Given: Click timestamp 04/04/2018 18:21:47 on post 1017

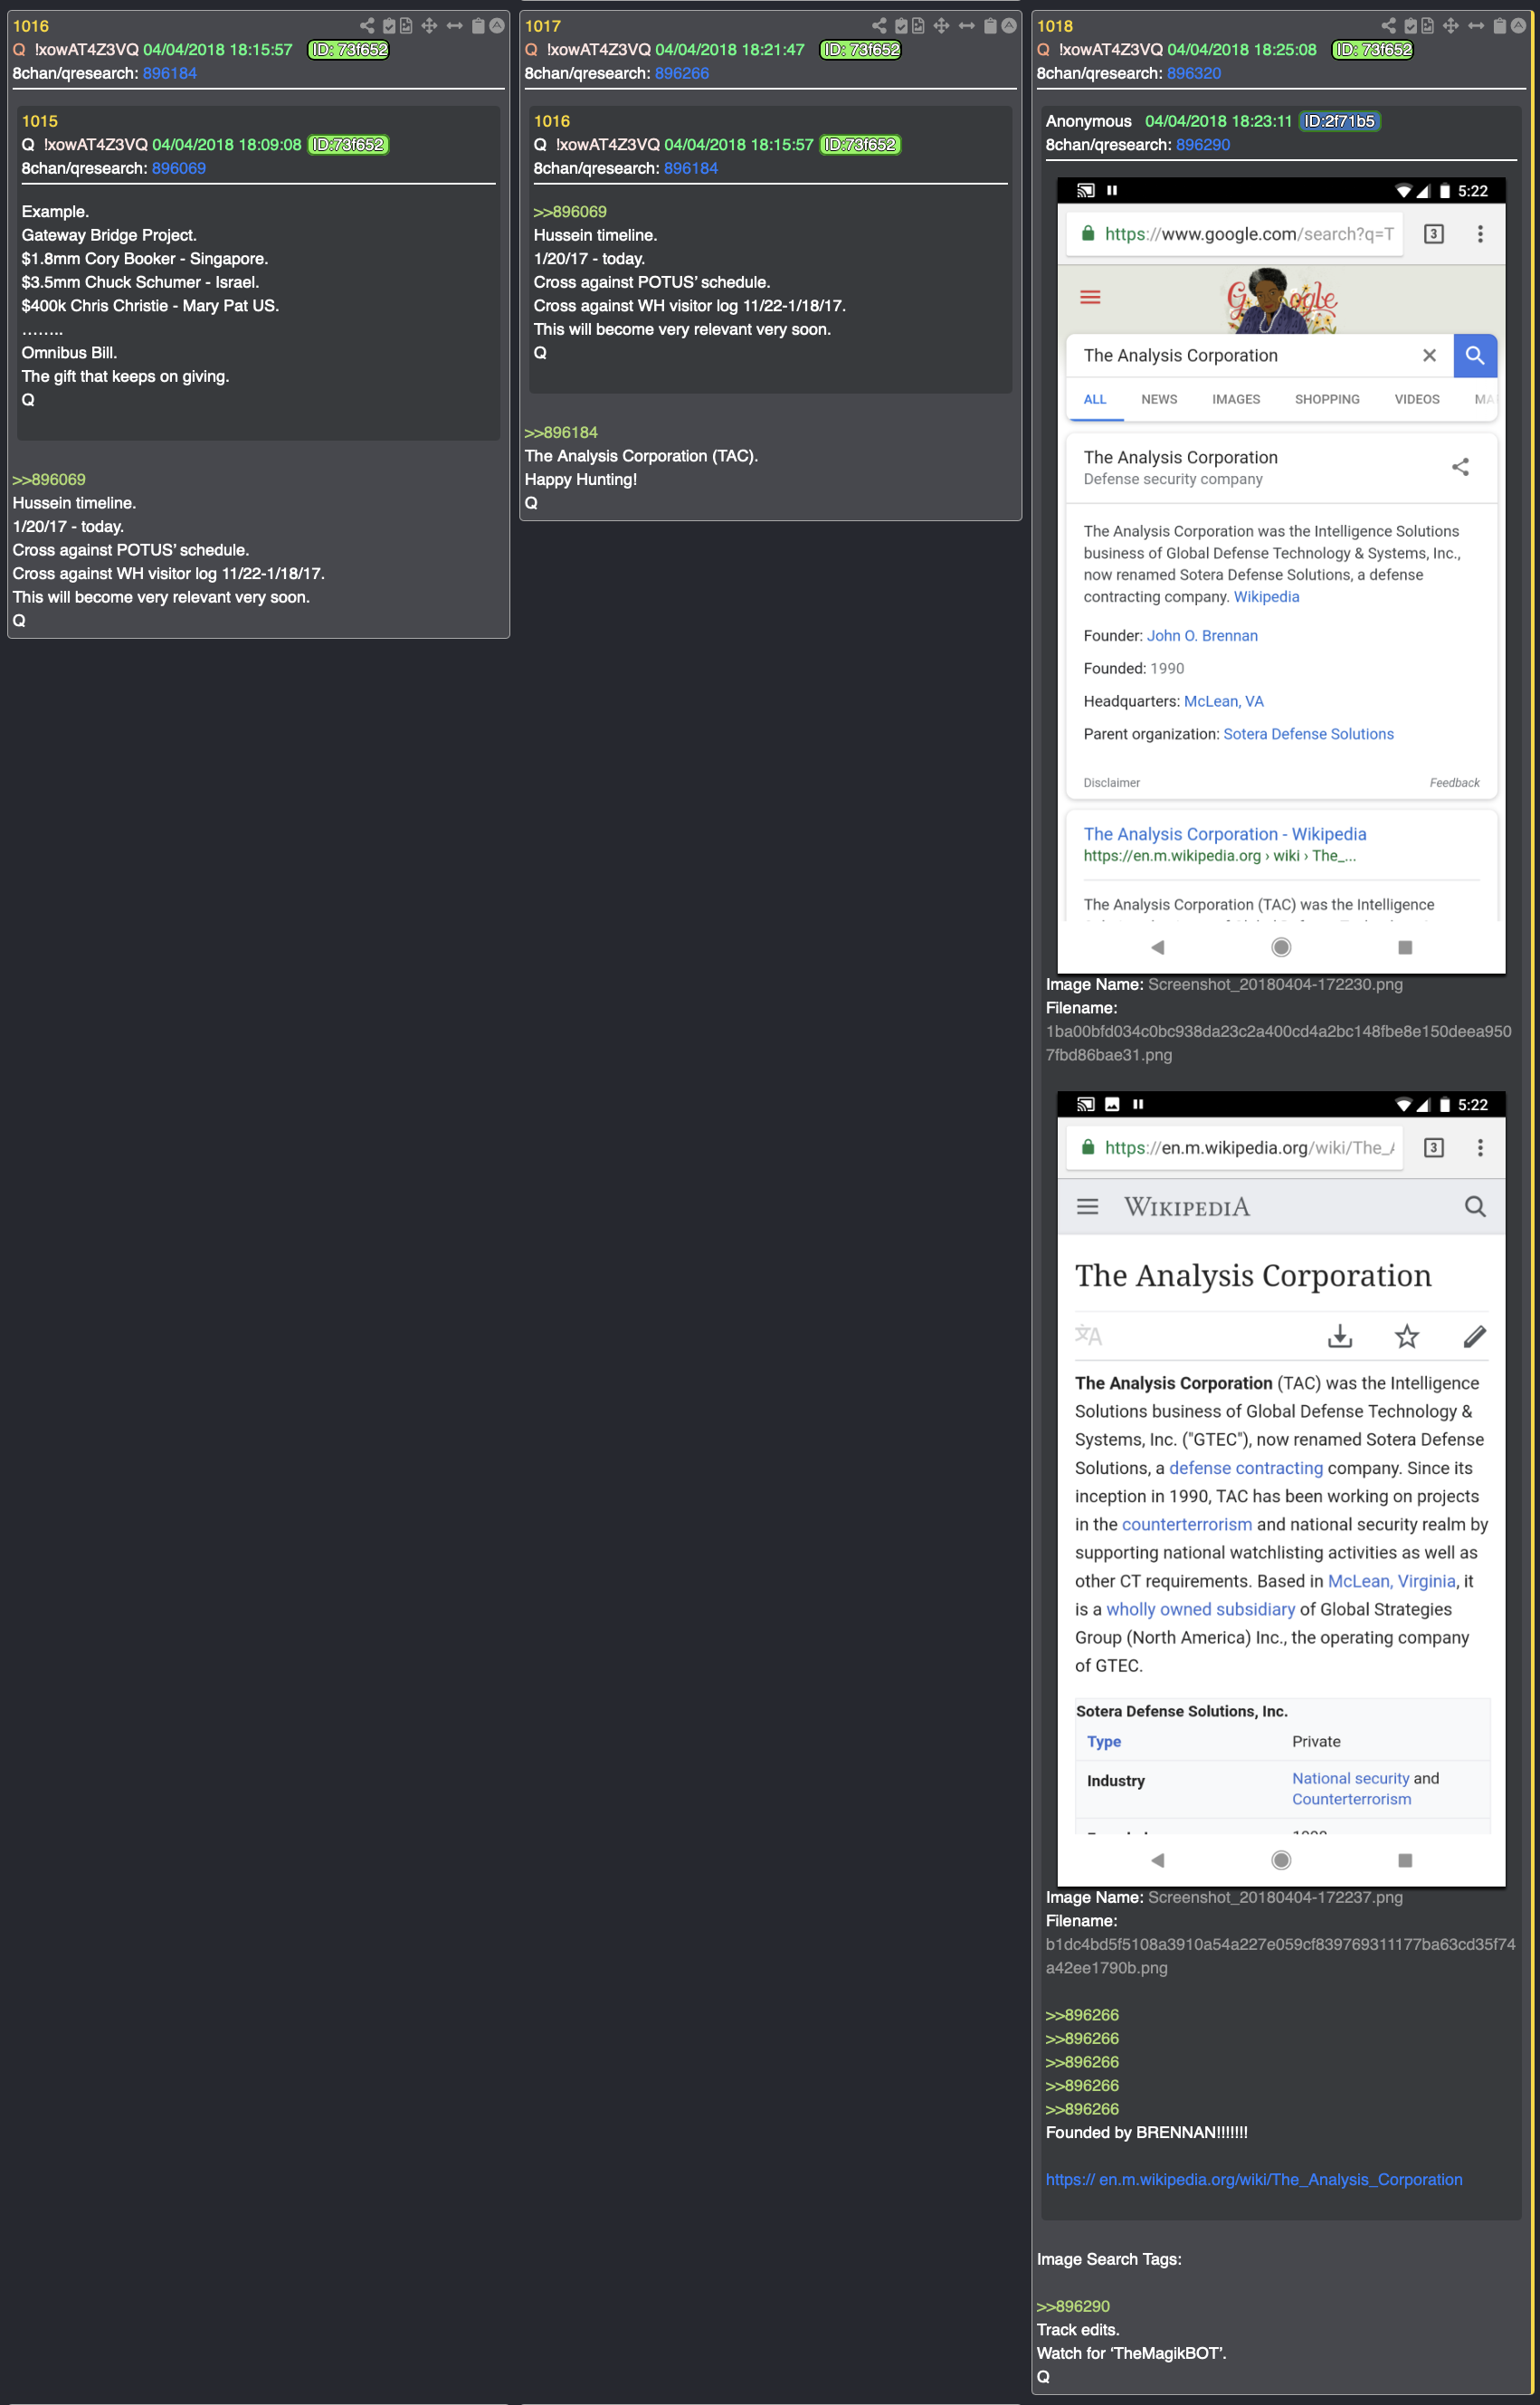Looking at the screenshot, I should tap(729, 49).
